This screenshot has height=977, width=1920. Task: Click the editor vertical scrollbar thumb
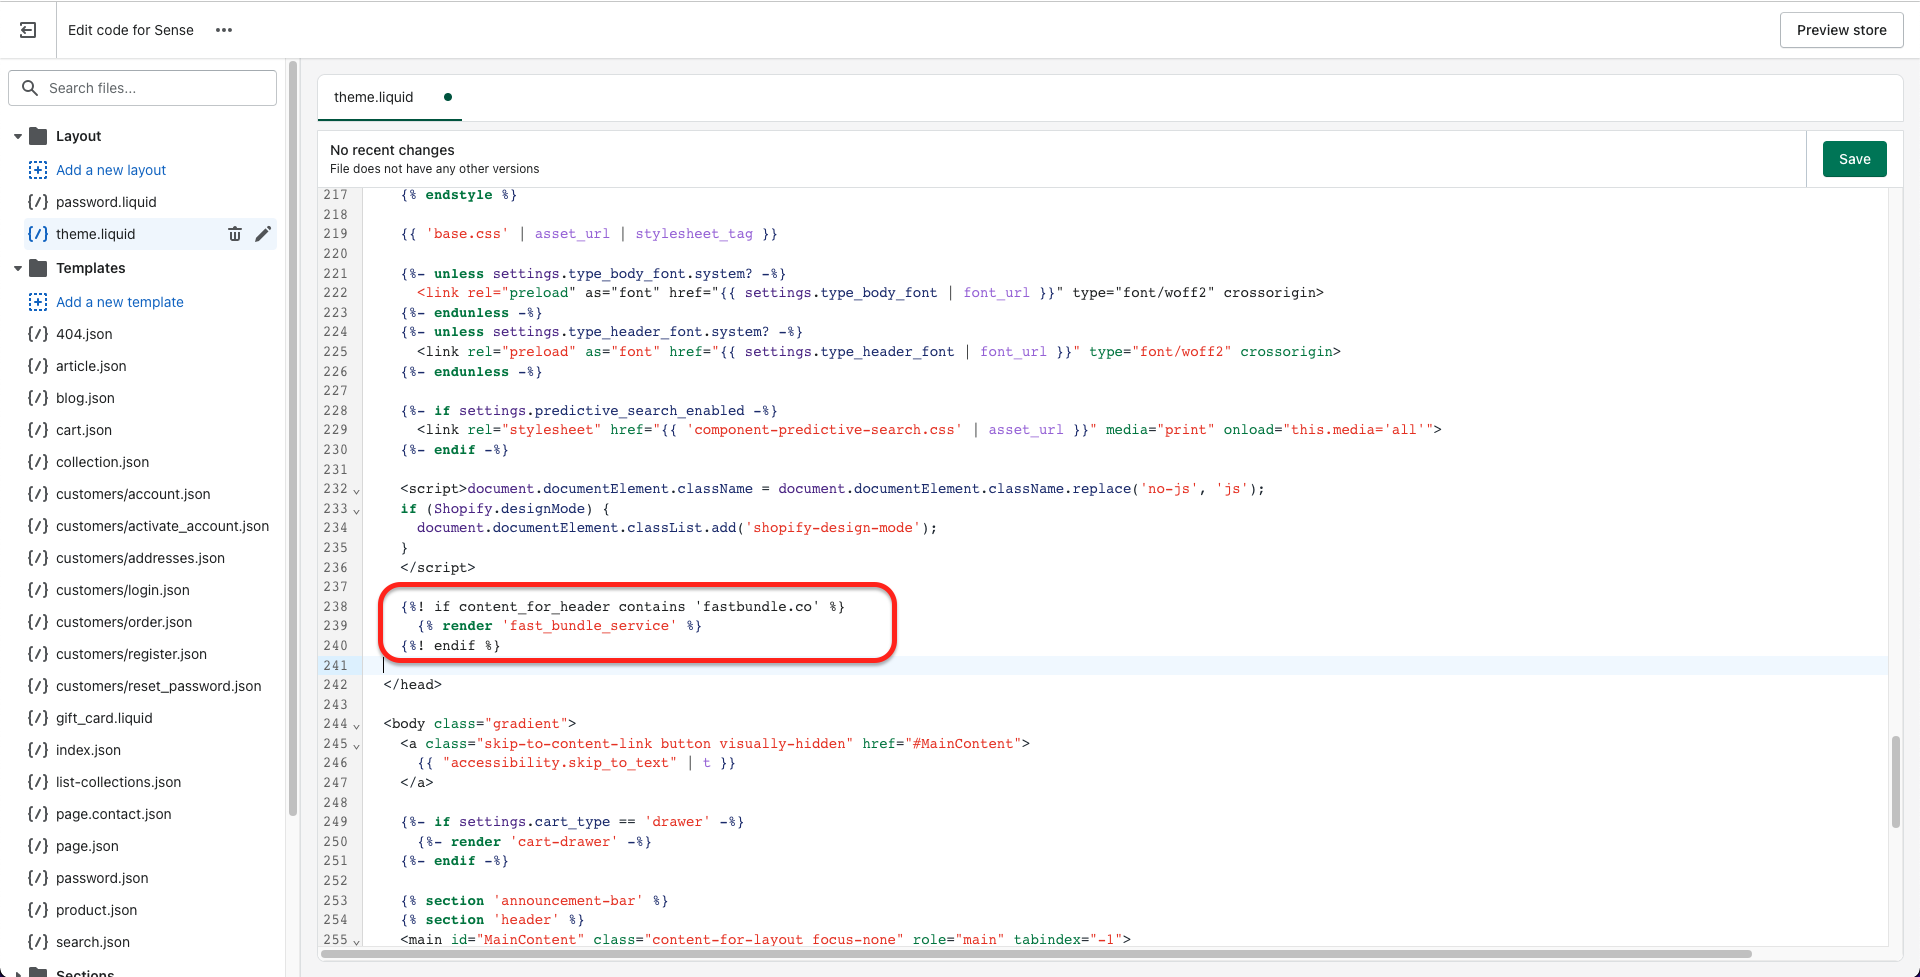pos(1895,782)
